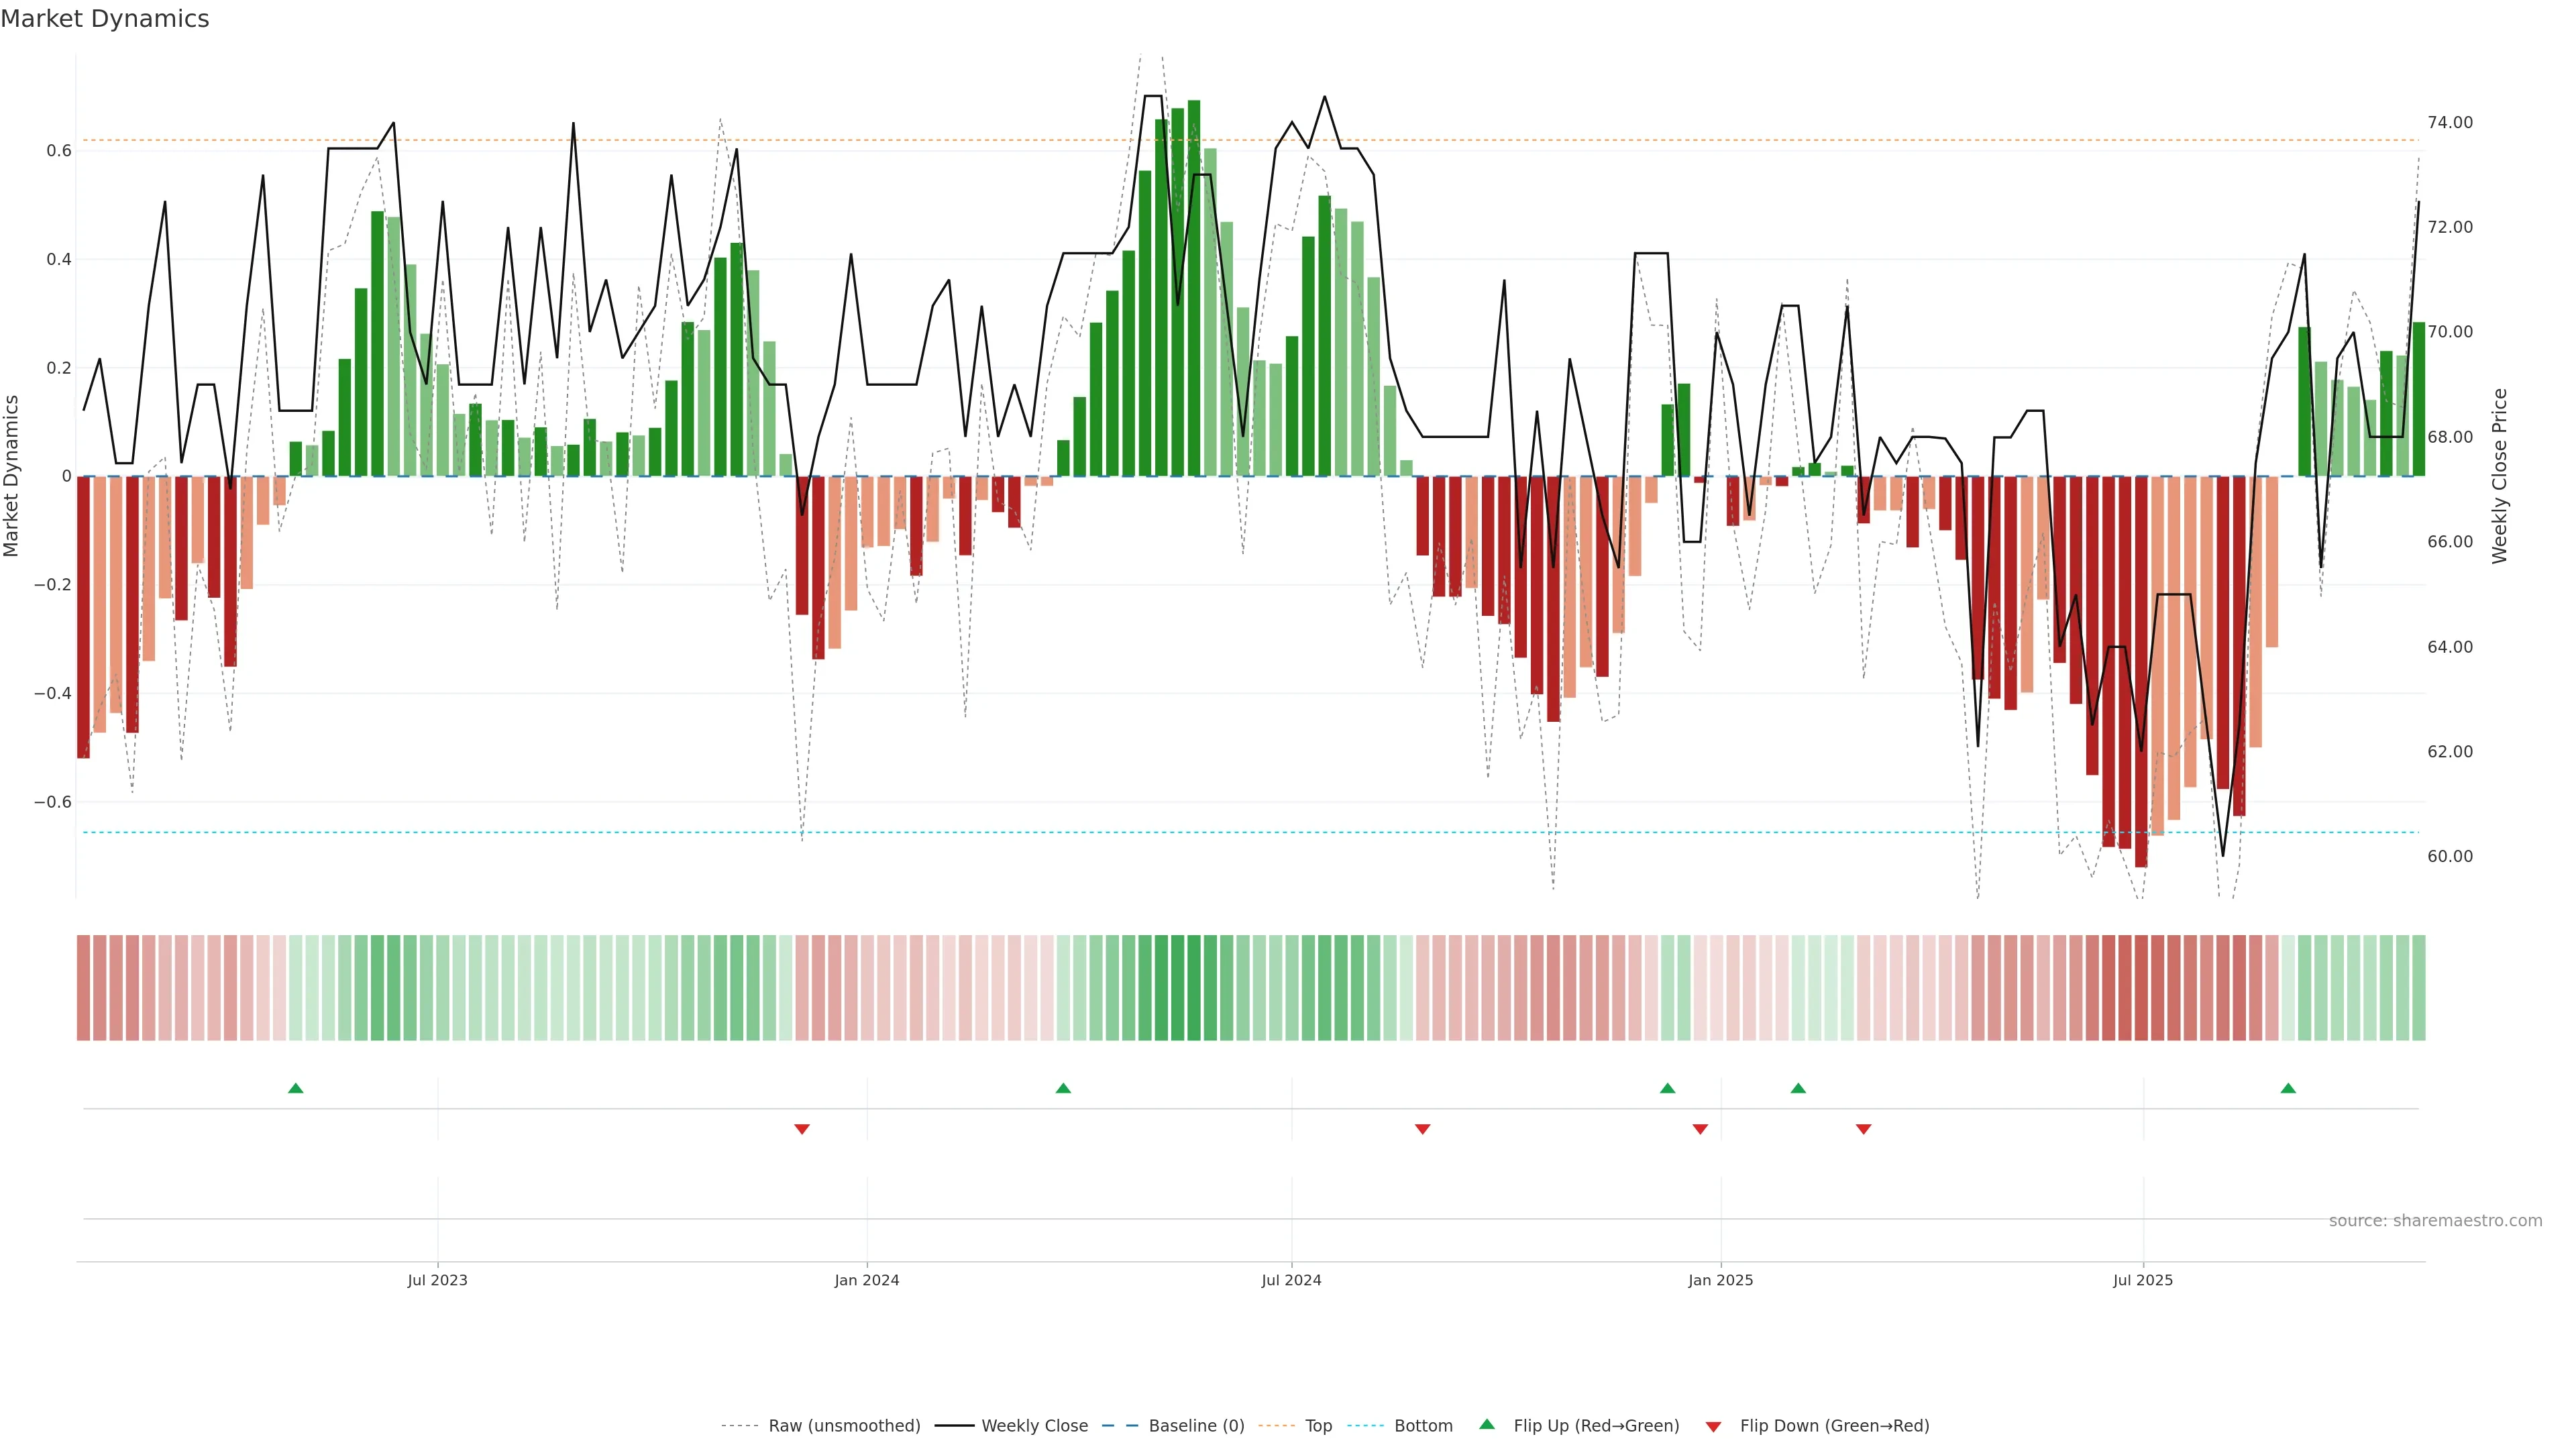Click the source sharemaestro.com text
Image resolution: width=2576 pixels, height=1449 pixels.
2435,1221
